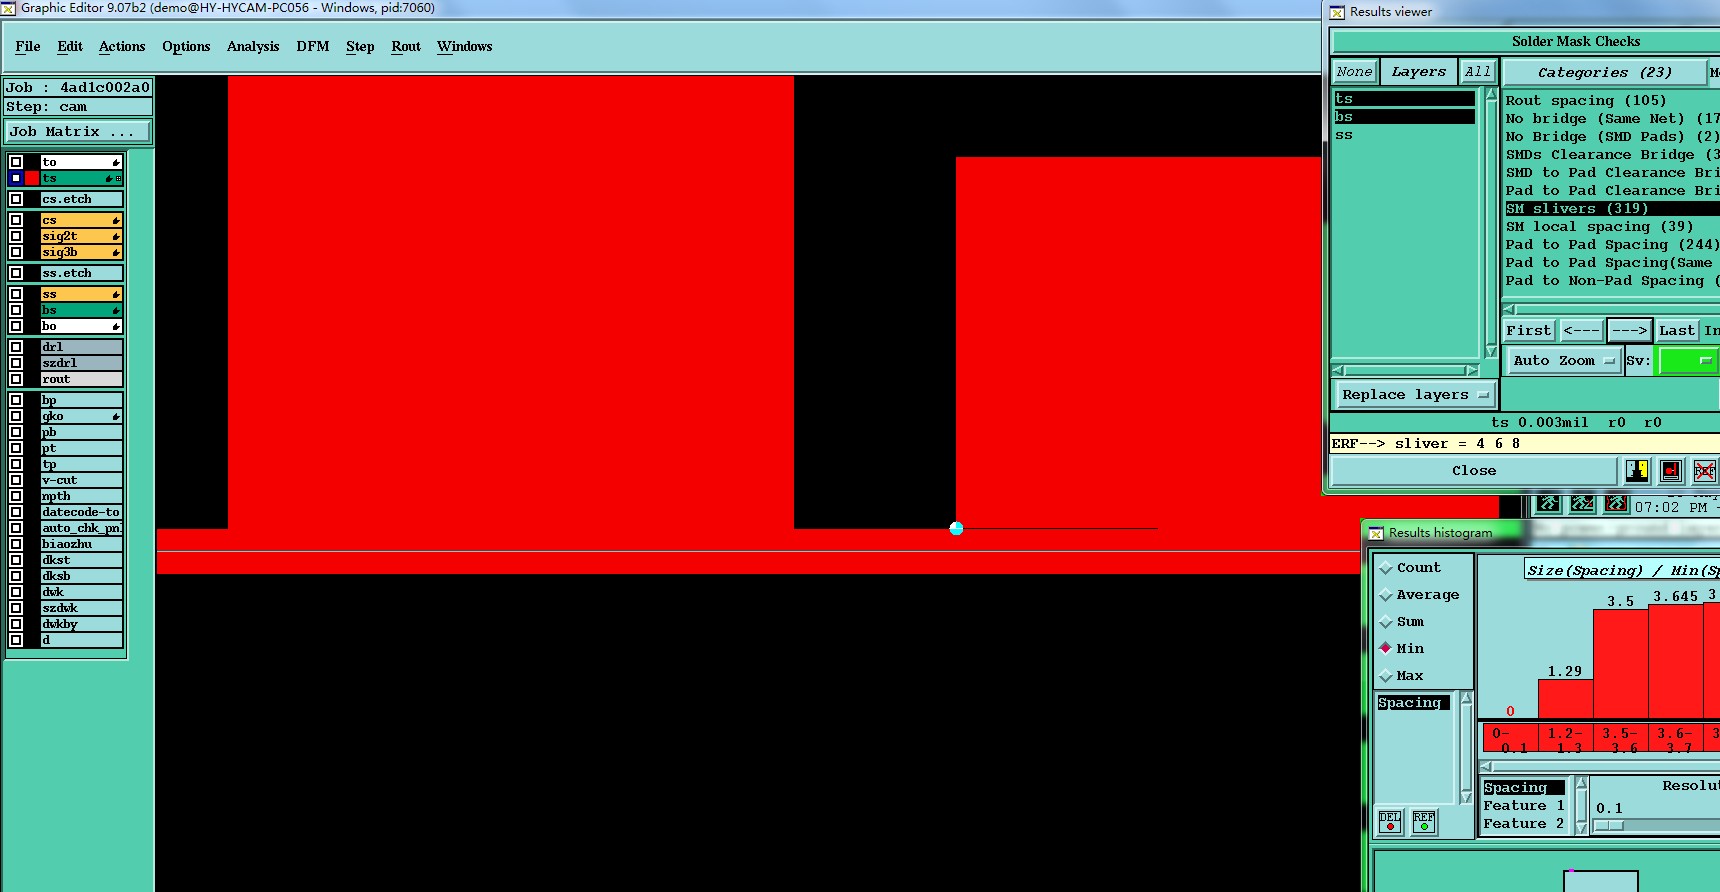The image size is (1720, 892).
Task: Click up arrow of Feature list scrollbar
Action: [1581, 783]
